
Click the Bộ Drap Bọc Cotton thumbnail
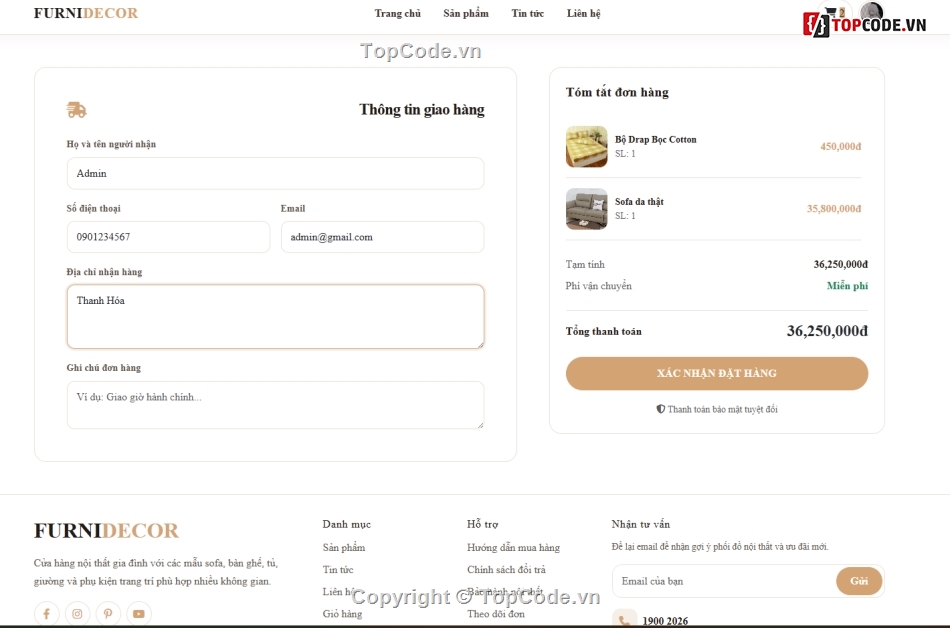(586, 147)
